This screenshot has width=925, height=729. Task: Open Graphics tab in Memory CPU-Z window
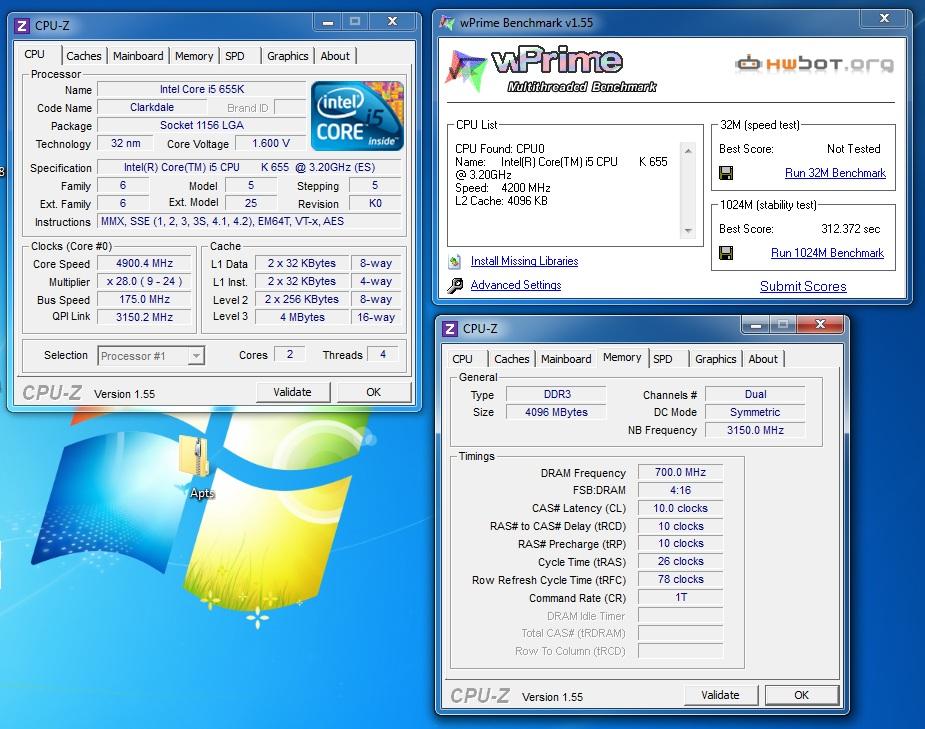pyautogui.click(x=716, y=359)
